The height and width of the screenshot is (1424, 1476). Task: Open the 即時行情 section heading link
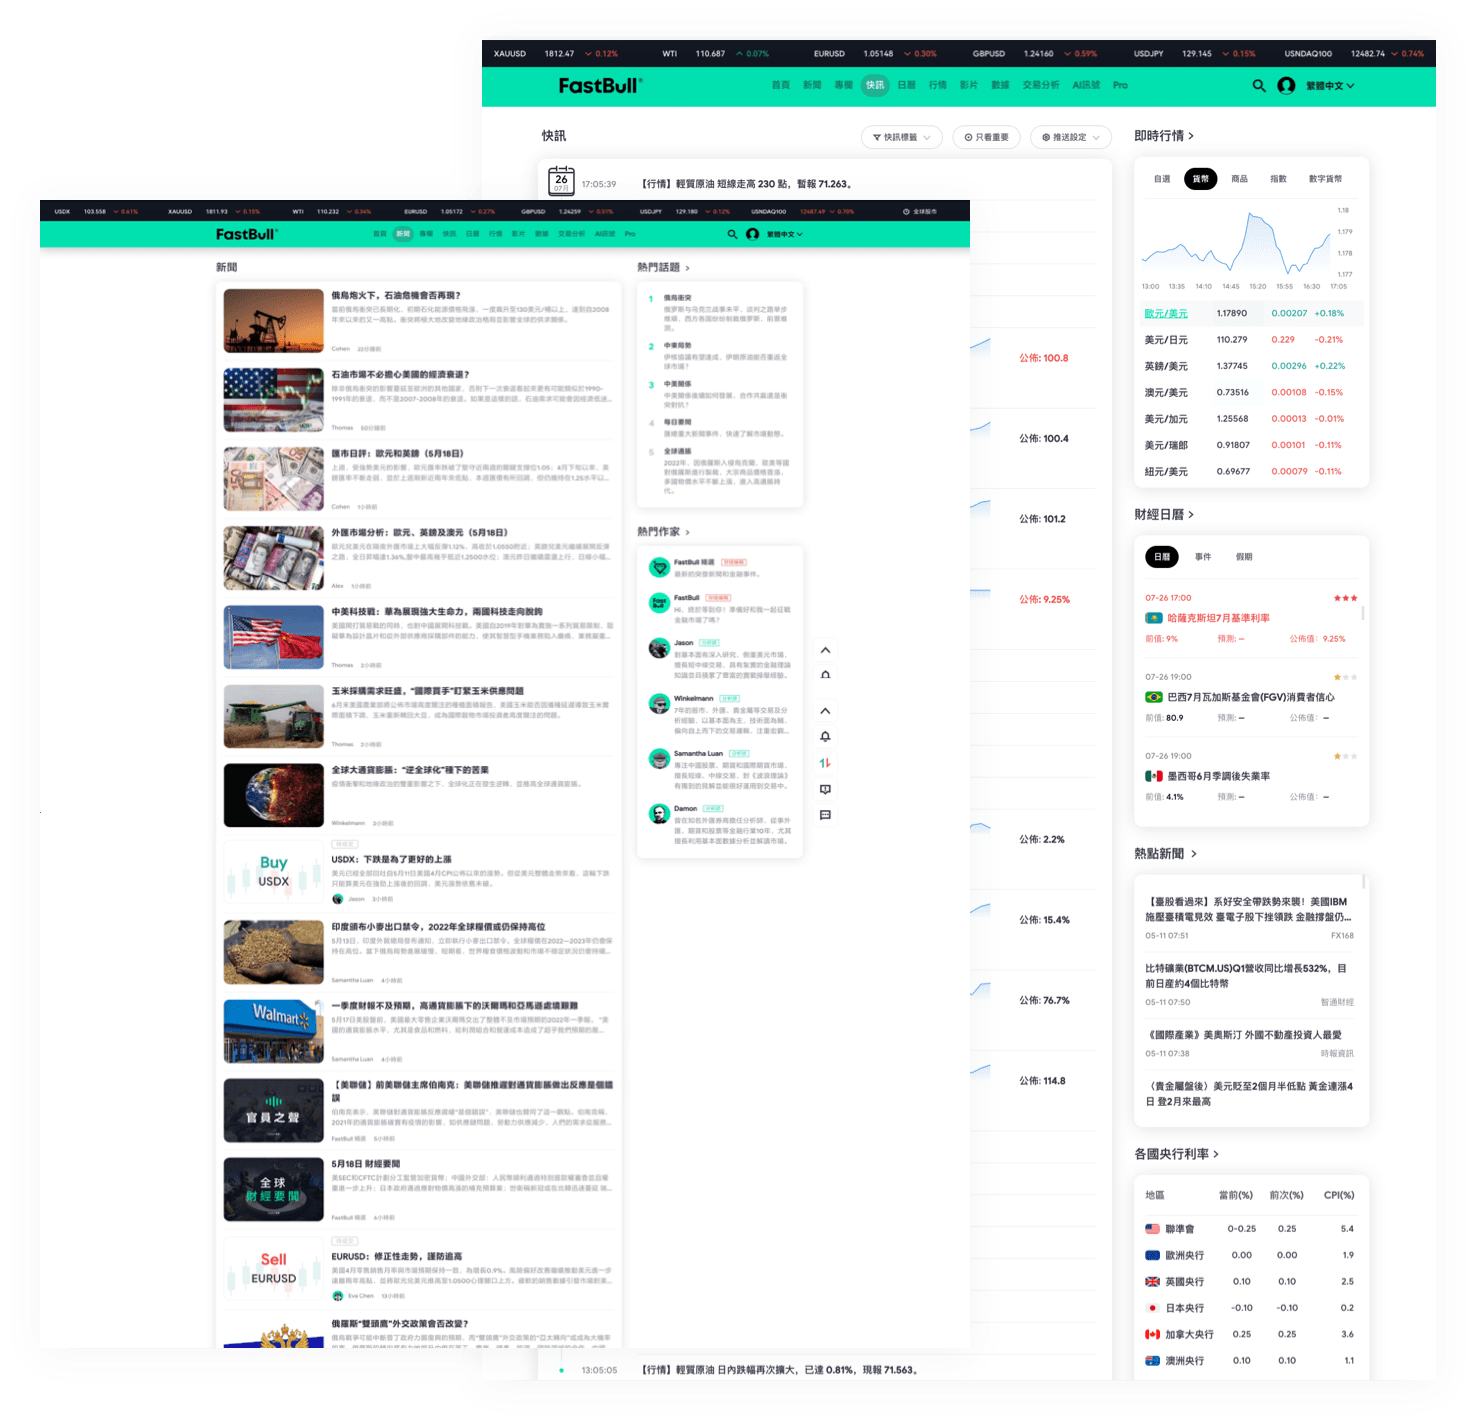point(1163,136)
